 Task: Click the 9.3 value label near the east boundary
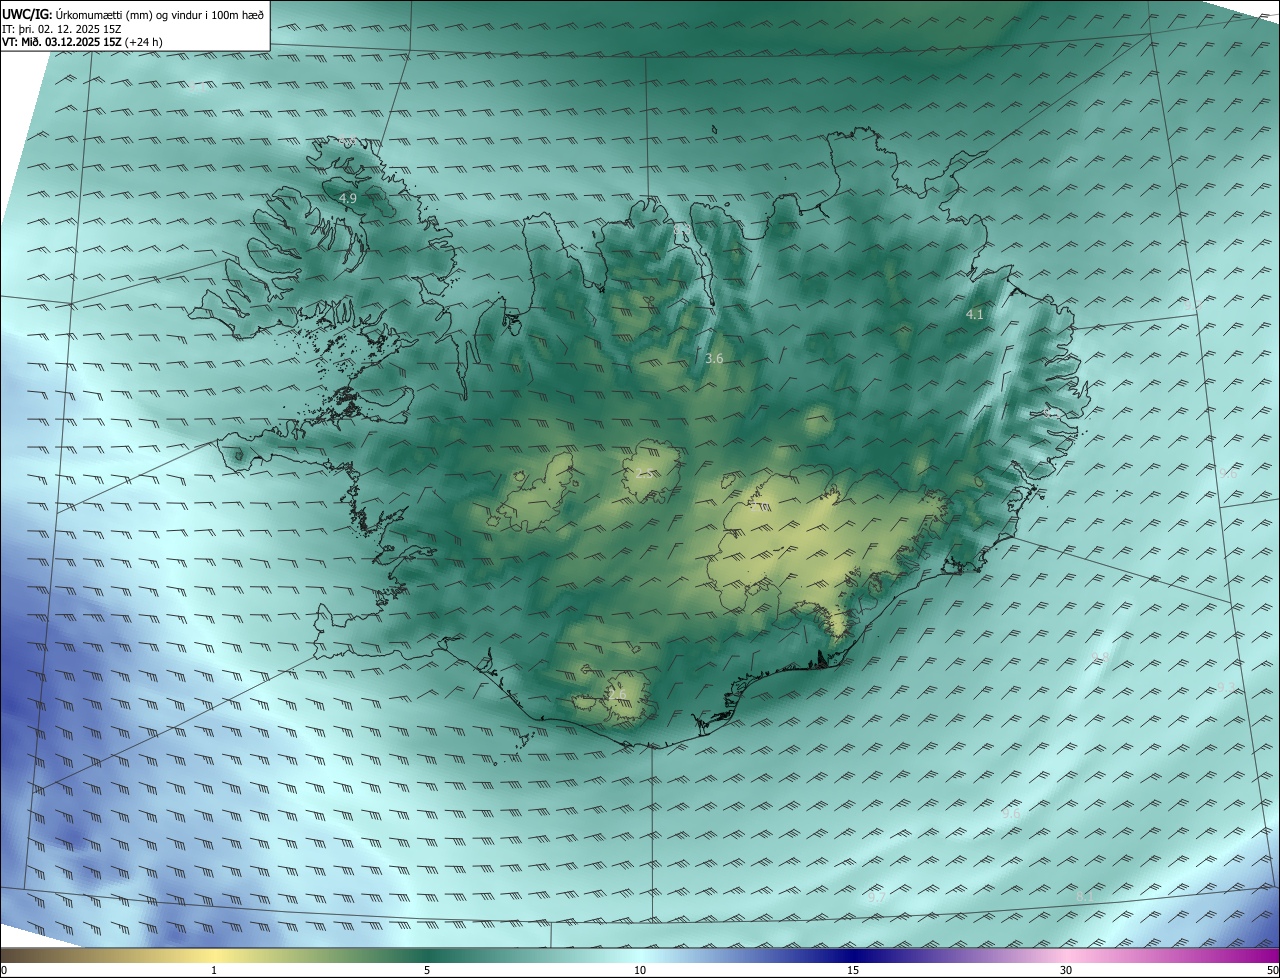[x=1226, y=687]
